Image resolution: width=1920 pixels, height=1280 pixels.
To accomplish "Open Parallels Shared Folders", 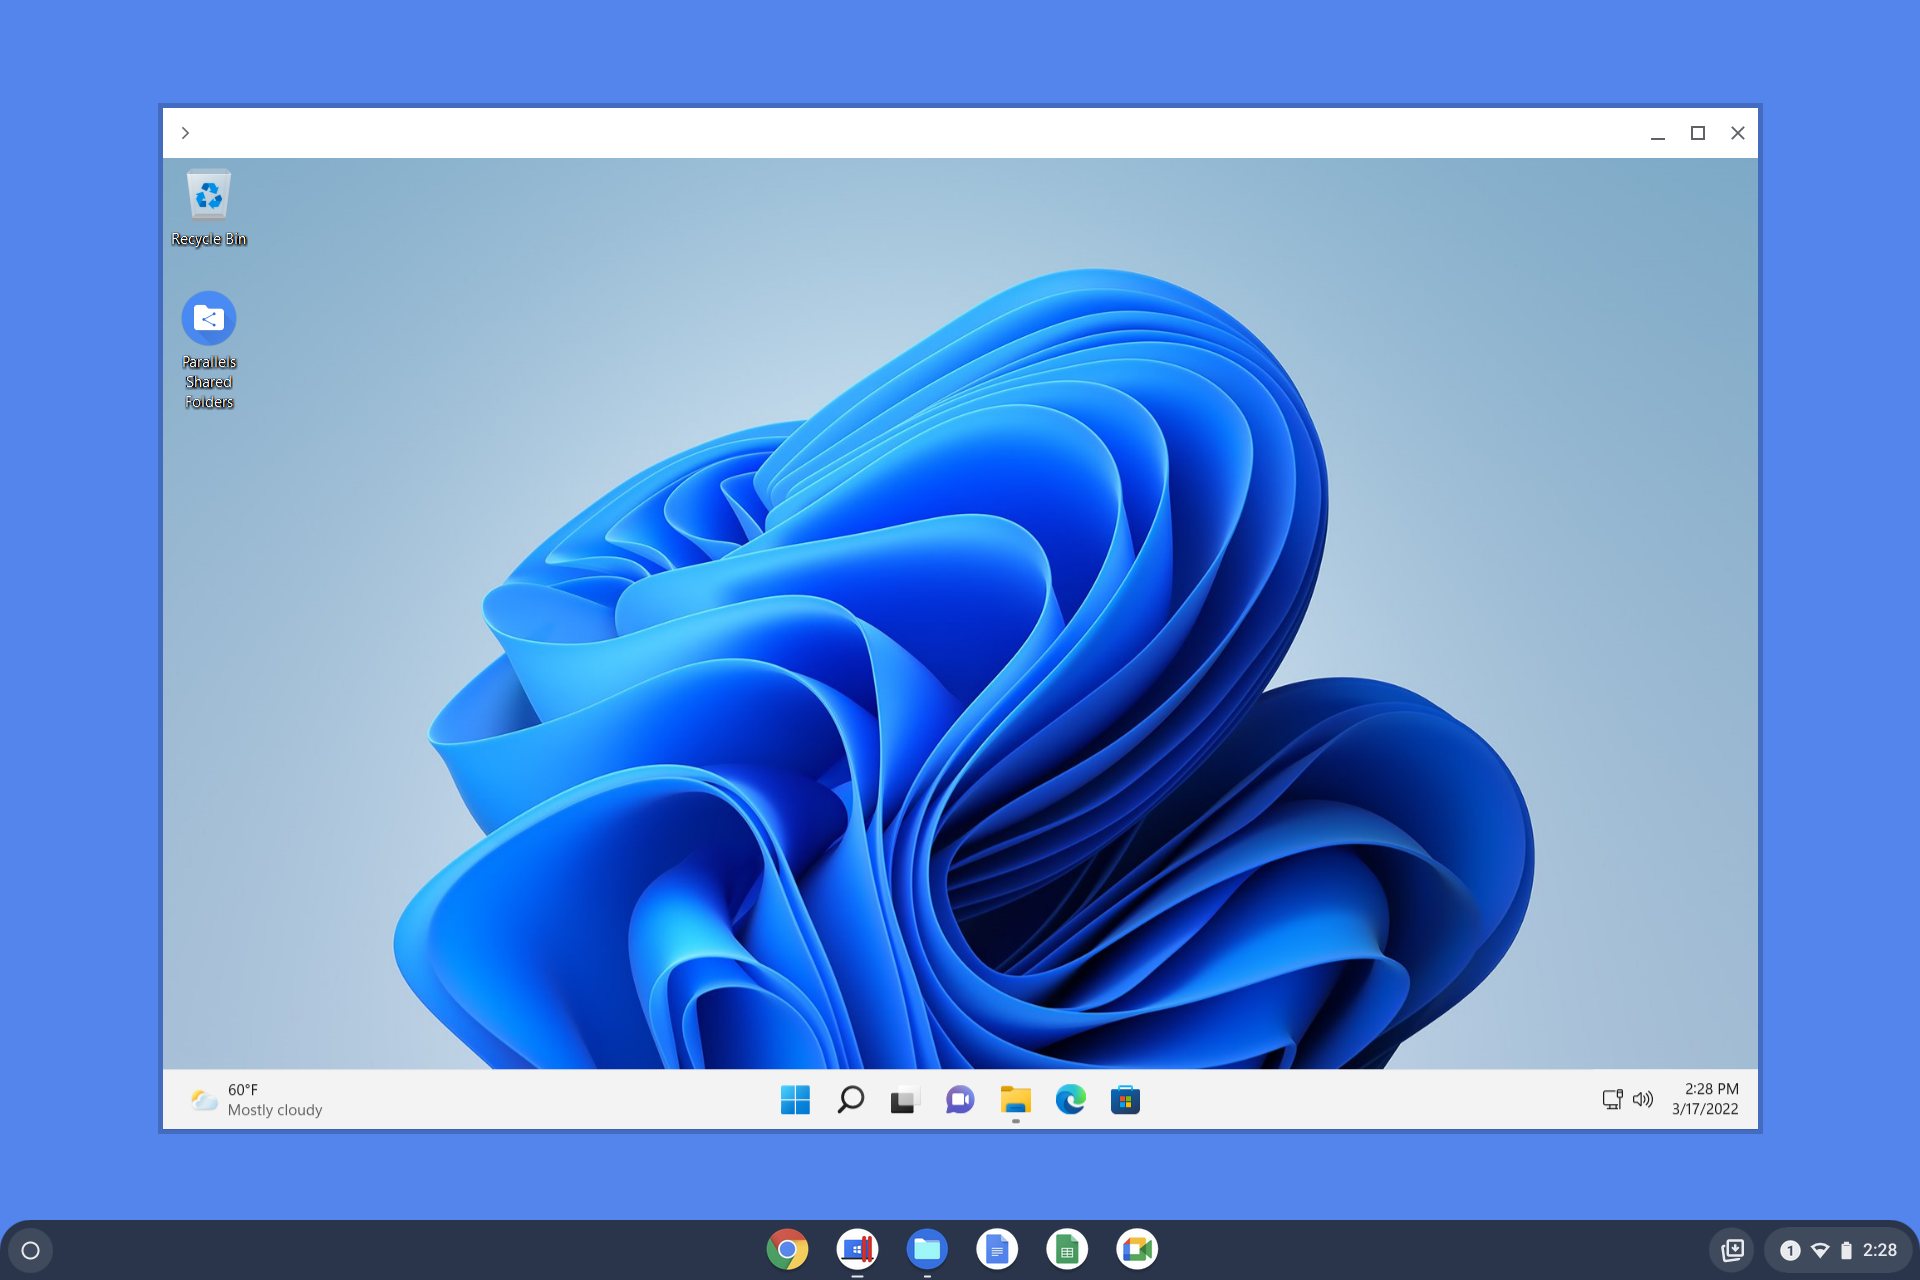I will (209, 317).
